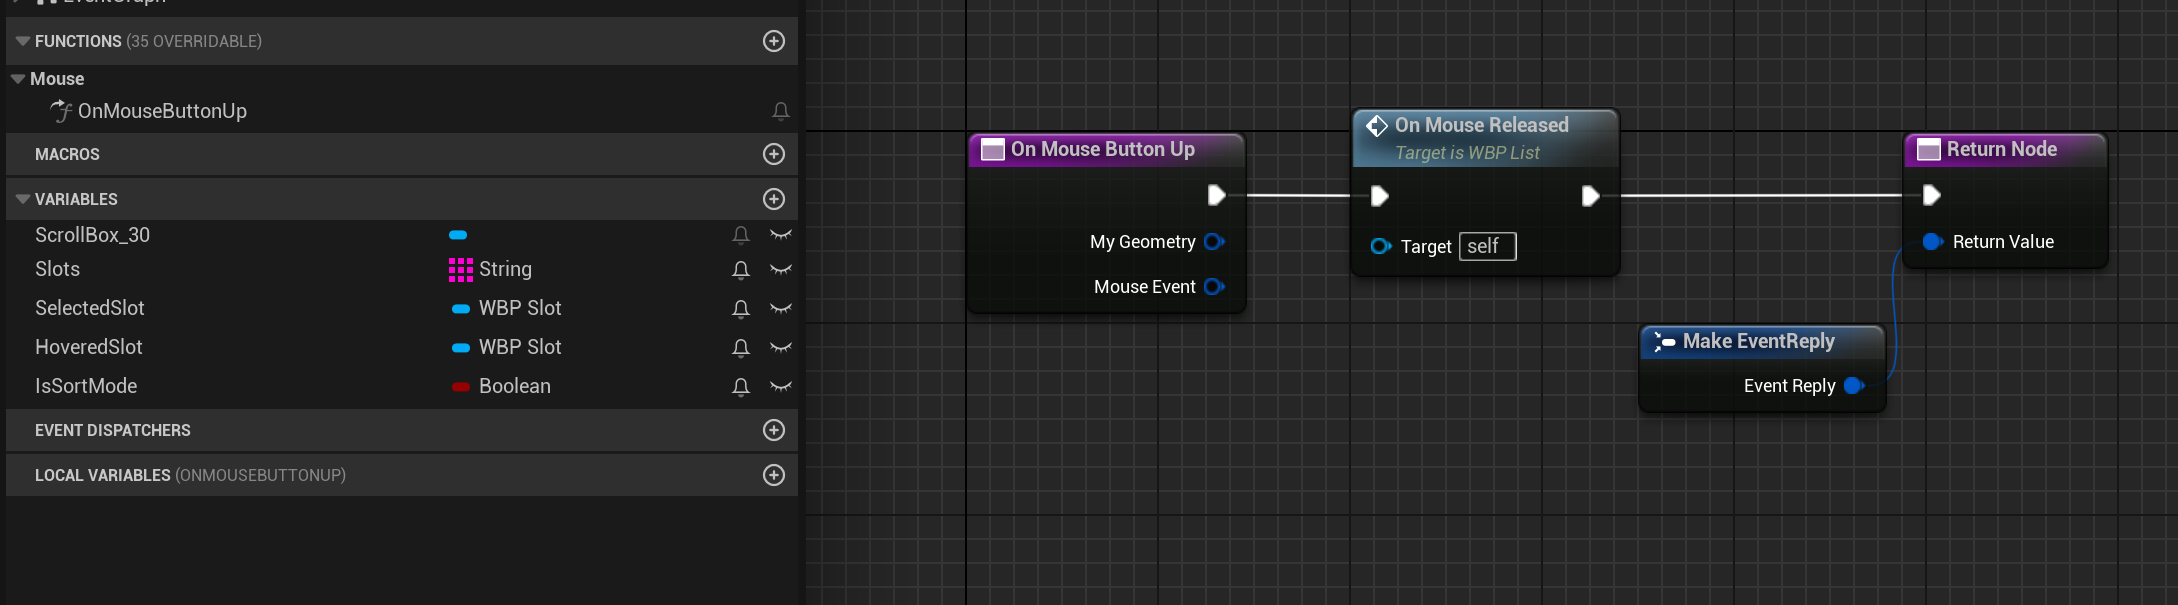The image size is (2178, 605).
Task: Click purple icon on Return Node header
Action: [x=1929, y=150]
